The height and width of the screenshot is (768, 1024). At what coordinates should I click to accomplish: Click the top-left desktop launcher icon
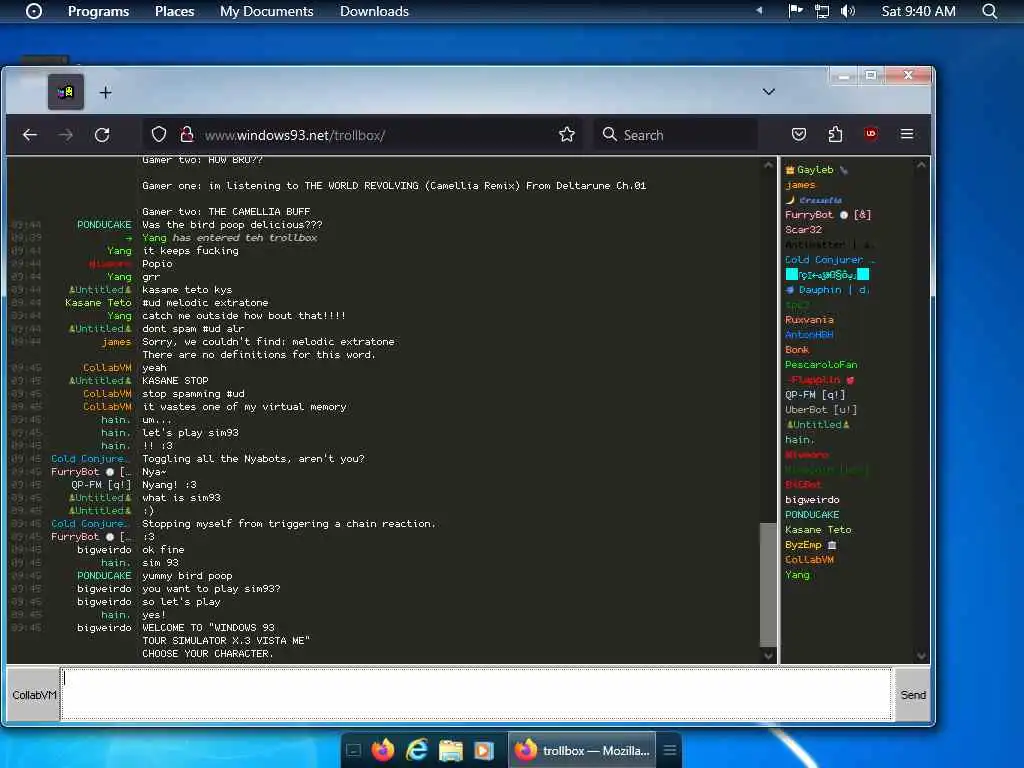click(34, 11)
